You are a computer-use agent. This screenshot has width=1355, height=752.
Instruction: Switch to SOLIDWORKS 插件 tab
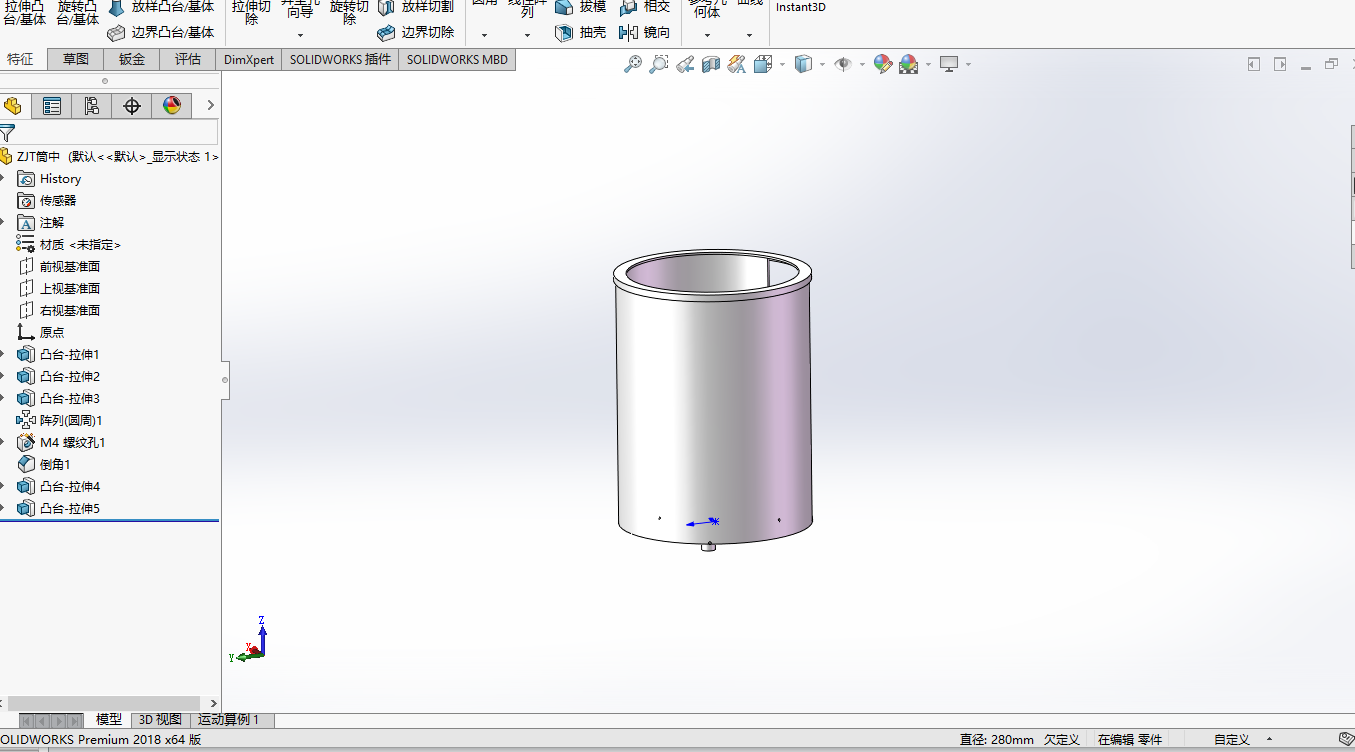click(340, 60)
